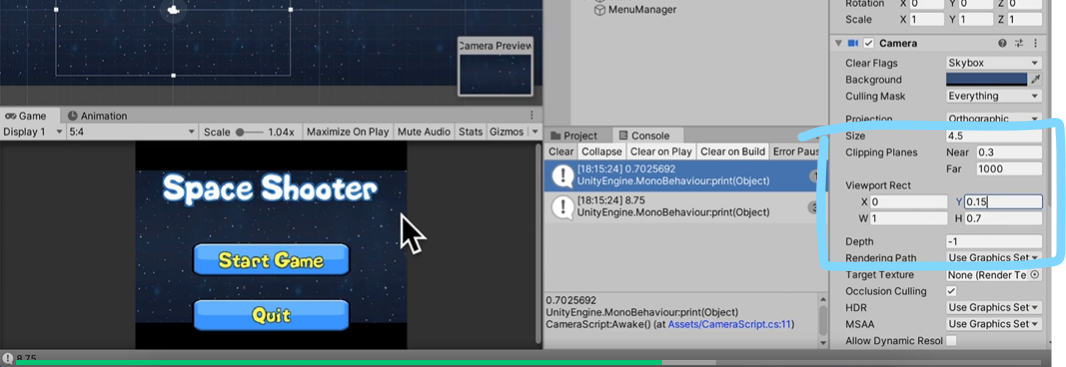
Task: Toggle Collapse in the Console toolbar
Action: click(601, 152)
